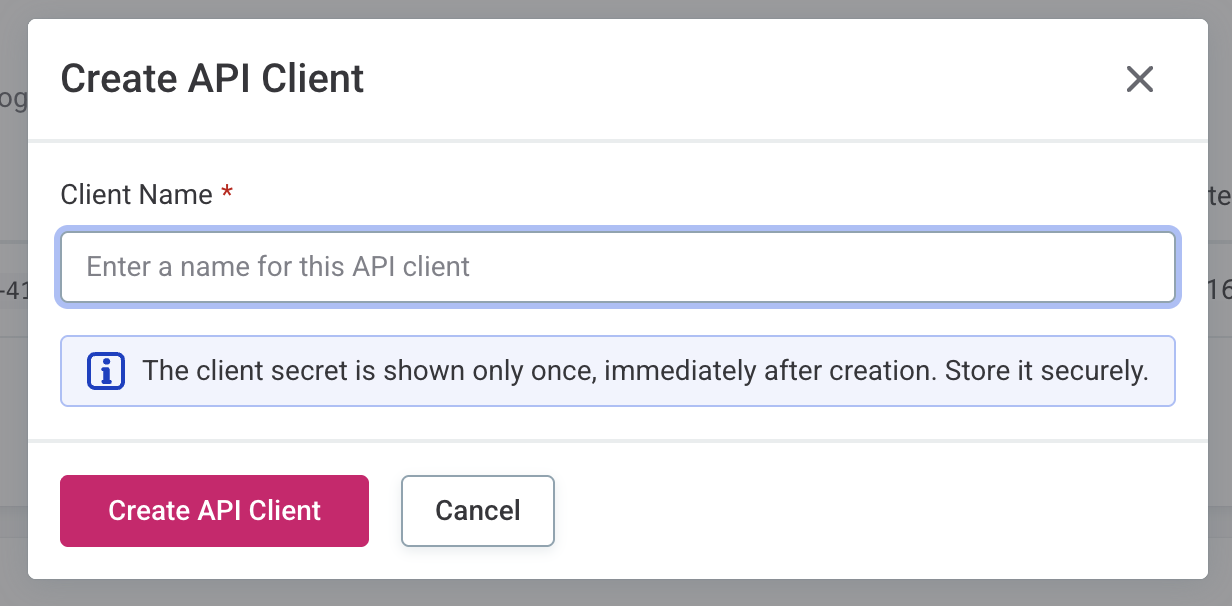Select the Cancel button

[477, 511]
